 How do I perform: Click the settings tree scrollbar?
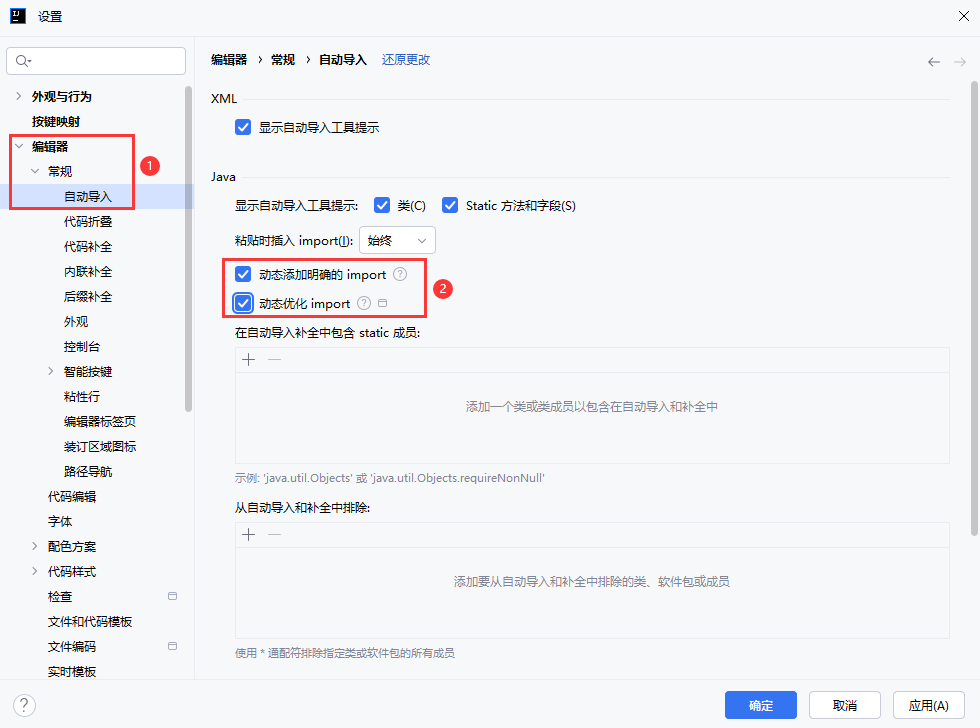click(188, 249)
